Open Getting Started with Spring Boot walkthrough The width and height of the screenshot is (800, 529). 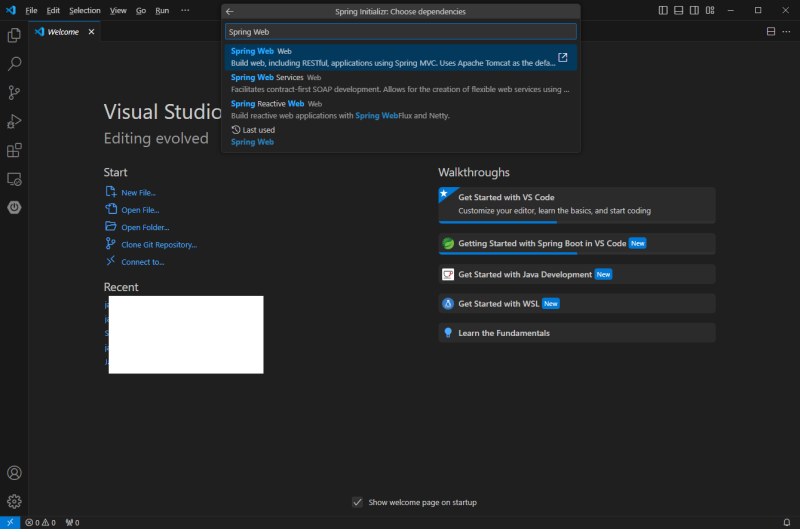point(577,244)
